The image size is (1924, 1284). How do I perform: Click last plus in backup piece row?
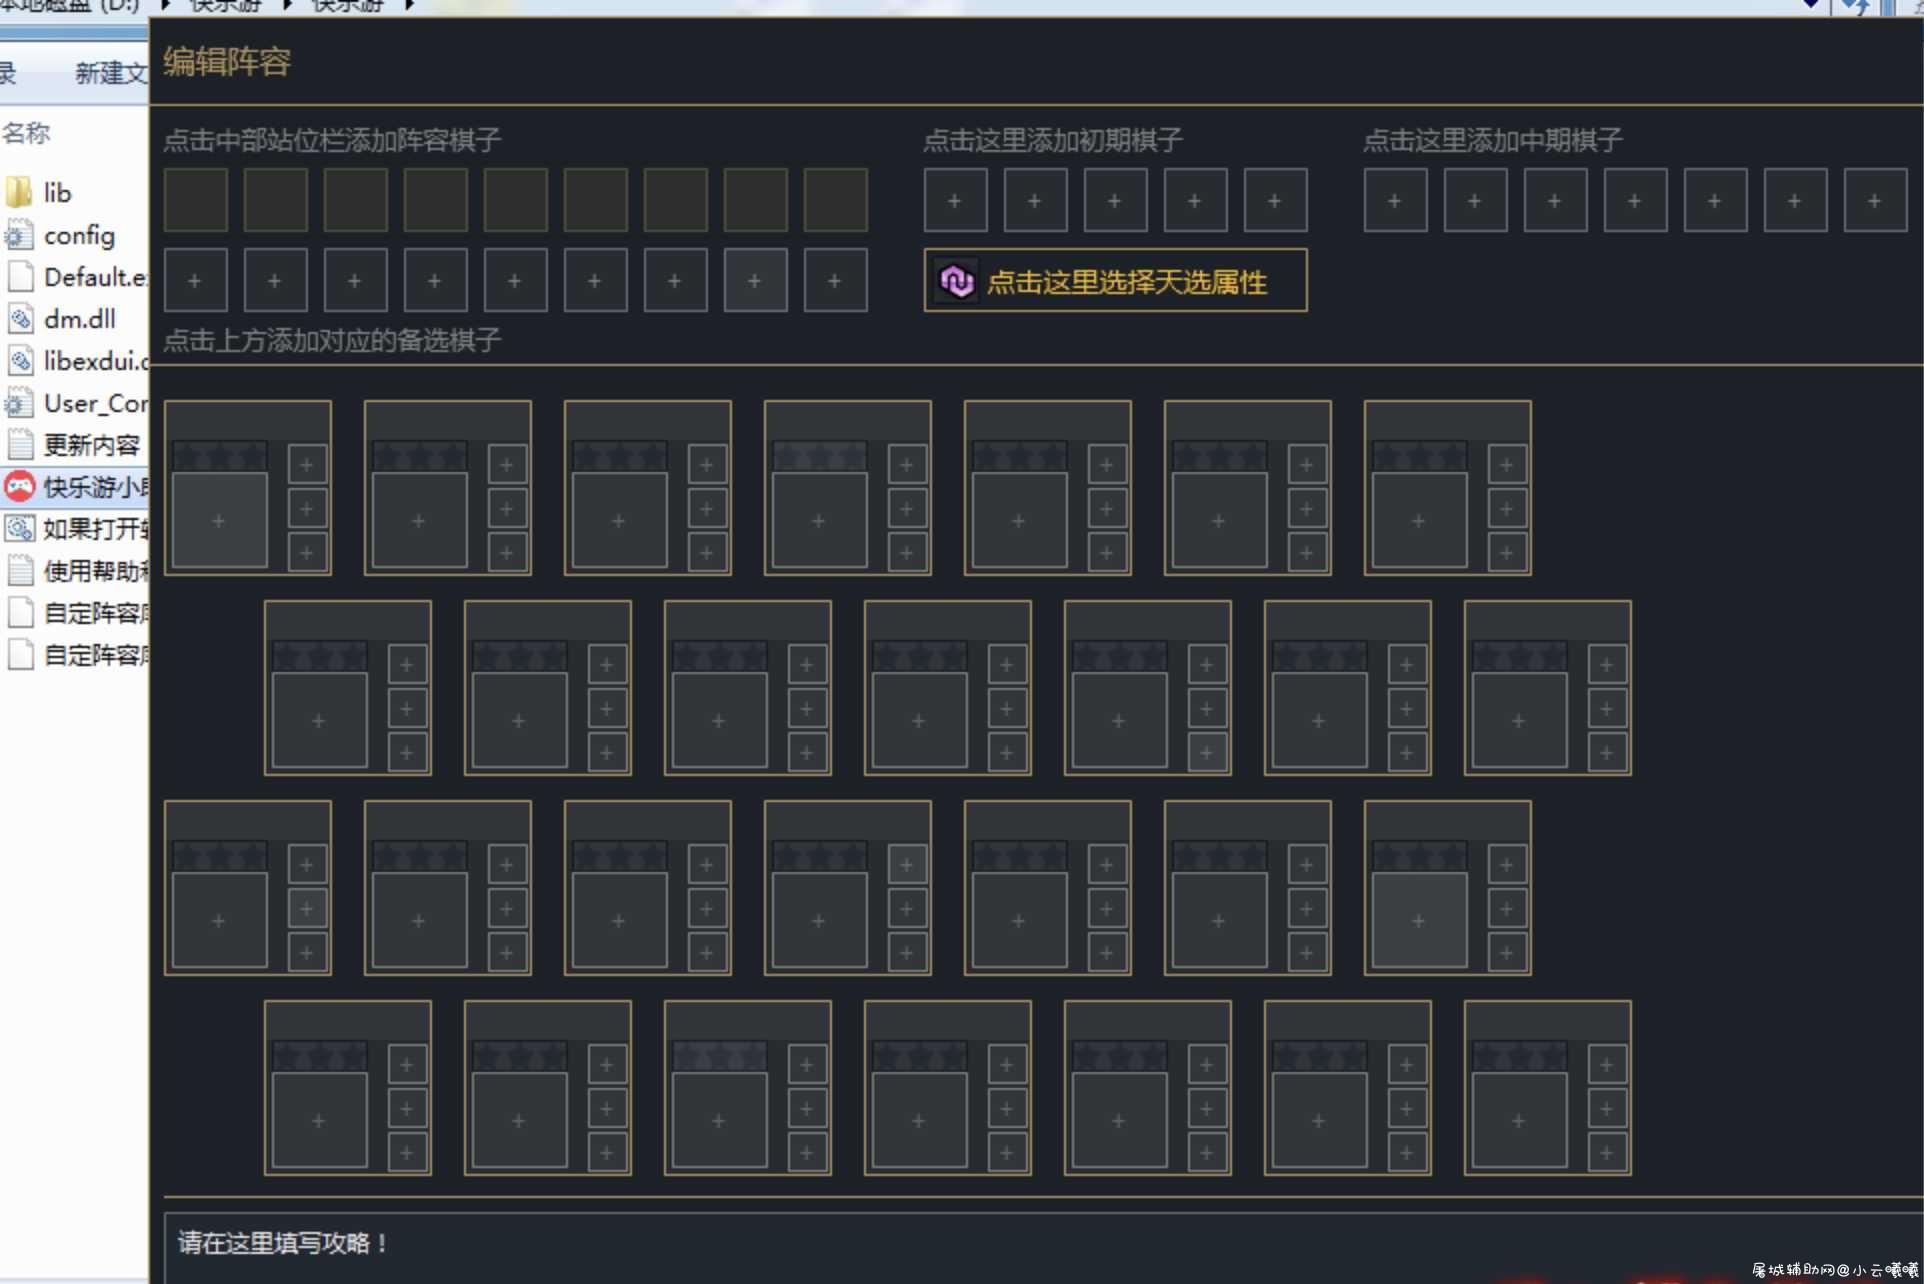click(x=835, y=280)
